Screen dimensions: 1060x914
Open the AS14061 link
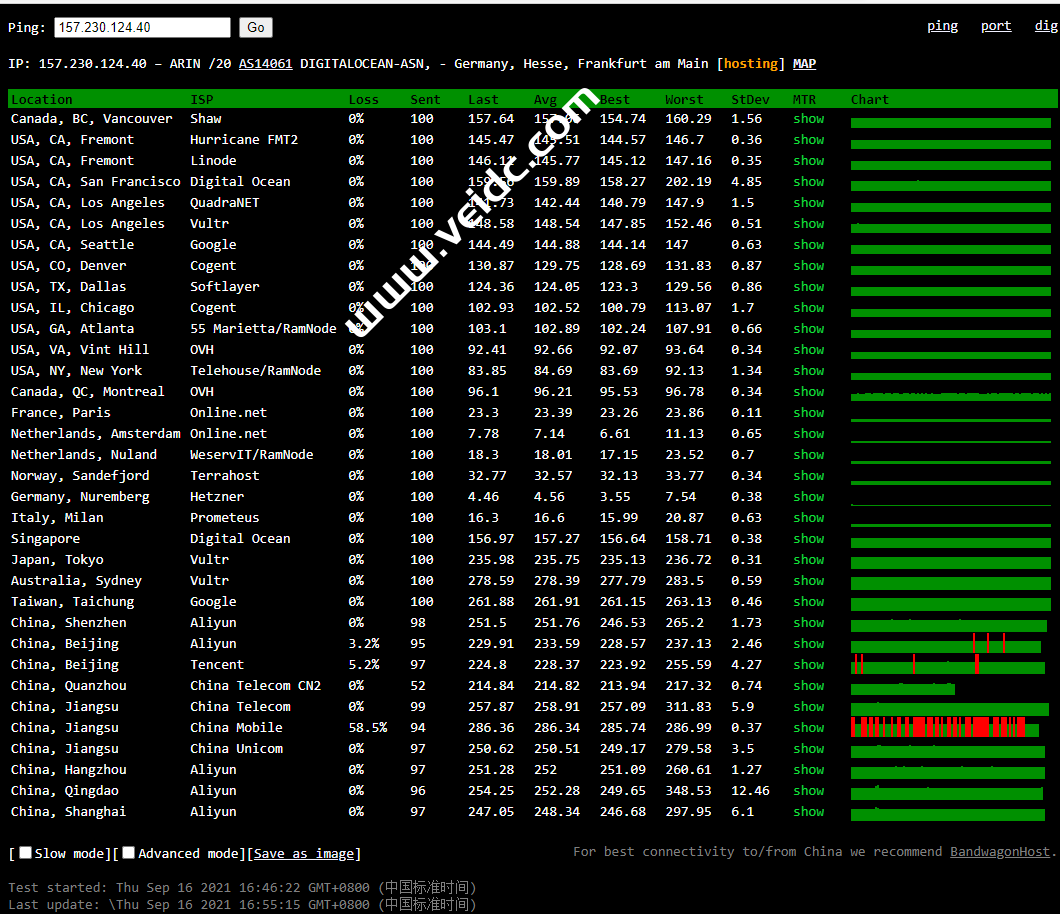[266, 64]
